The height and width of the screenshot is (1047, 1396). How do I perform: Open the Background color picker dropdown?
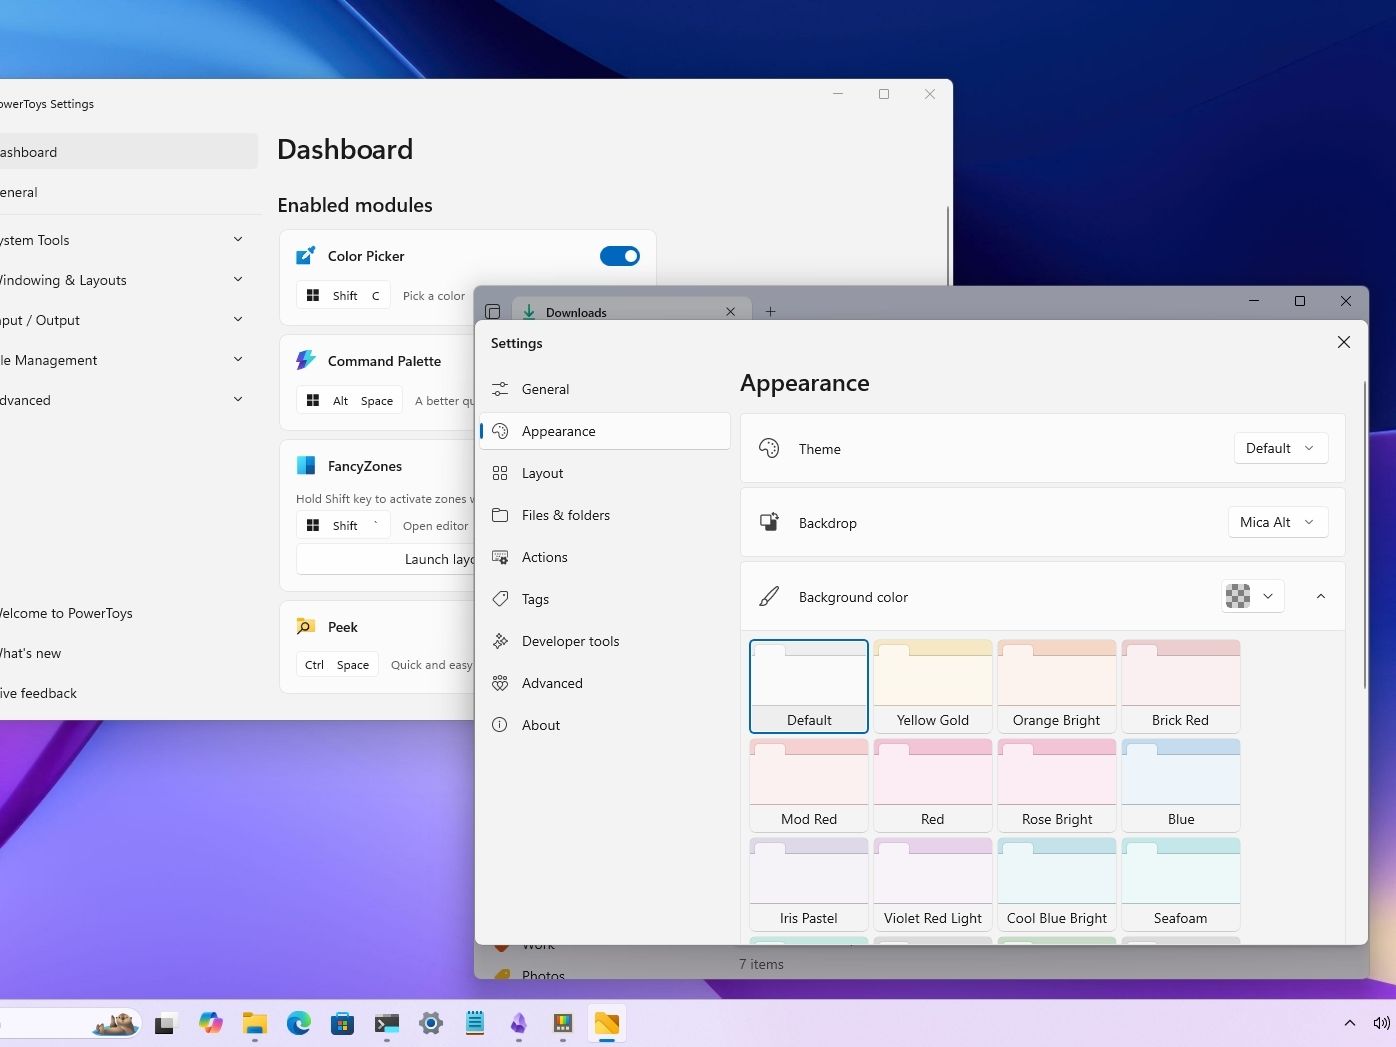1252,596
